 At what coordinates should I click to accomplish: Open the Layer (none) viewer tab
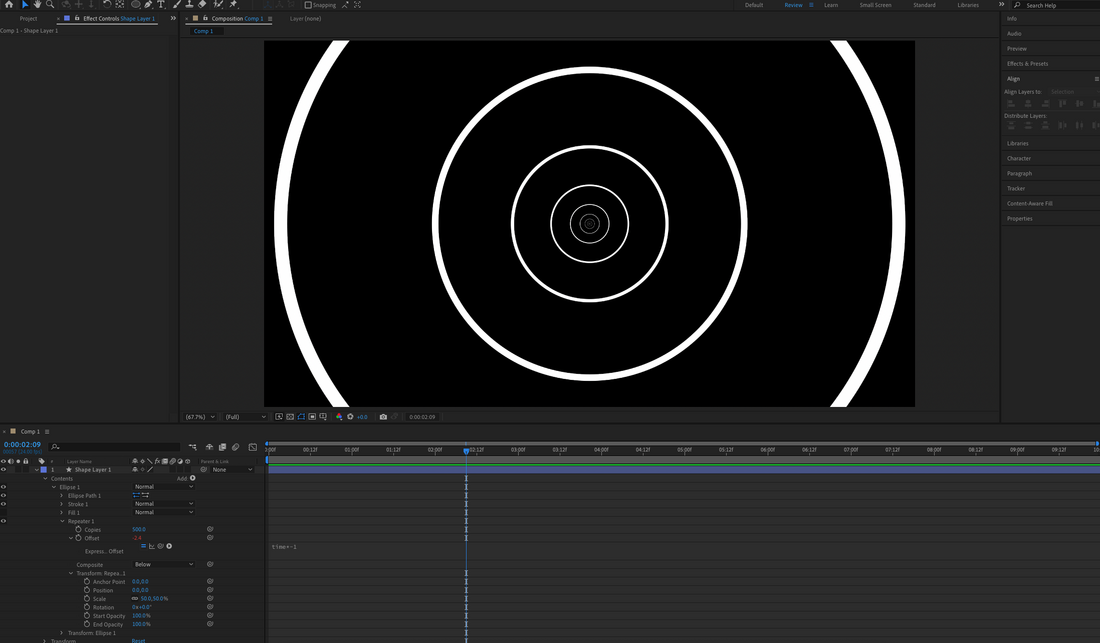(305, 18)
